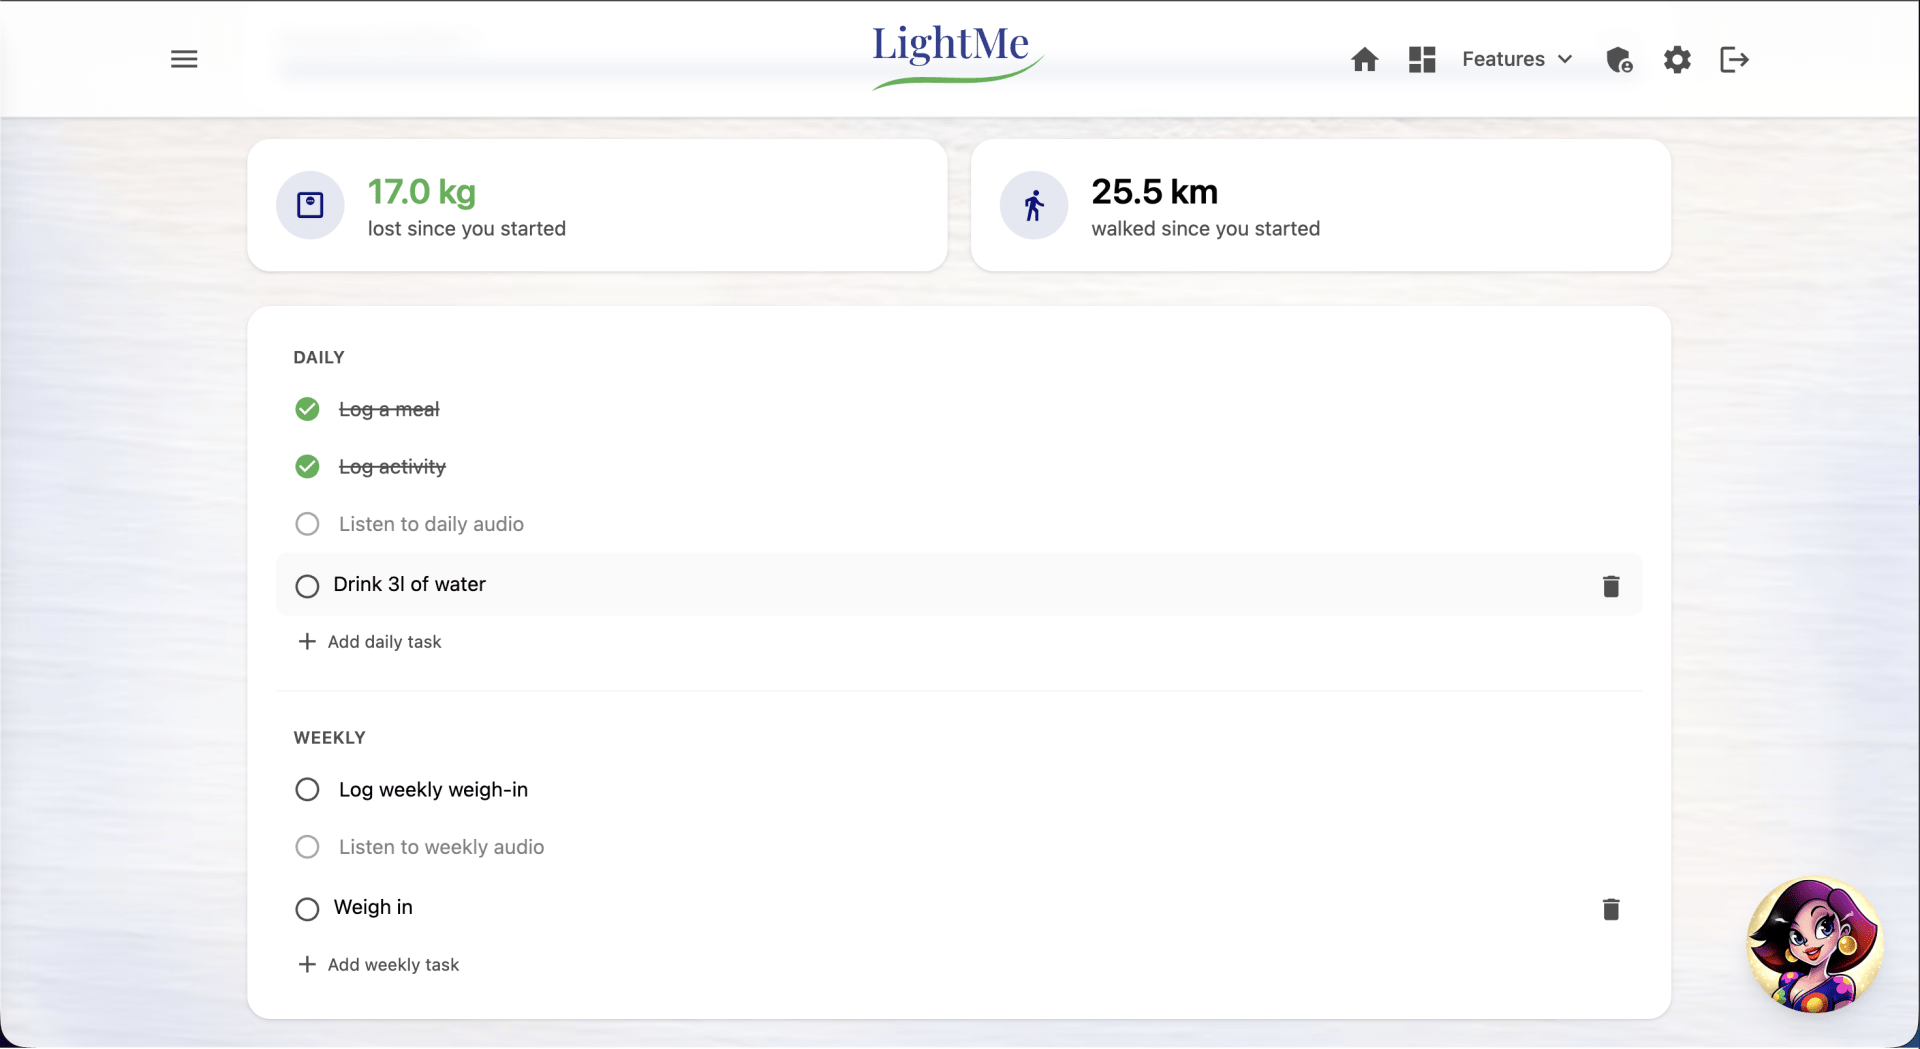The height and width of the screenshot is (1049, 1920).
Task: Click the 'Drink 3l of water' label
Action: 410,584
